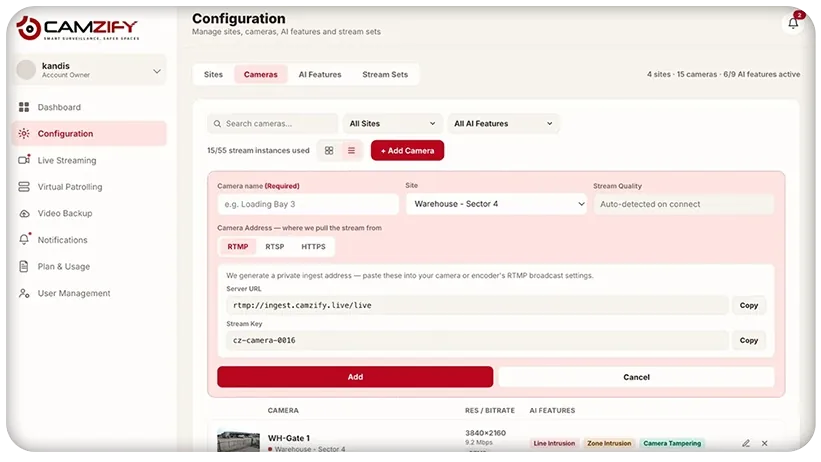Open the Site dropdown showing Warehouse - Sector 4
Image resolution: width=821 pixels, height=462 pixels.
(x=496, y=204)
